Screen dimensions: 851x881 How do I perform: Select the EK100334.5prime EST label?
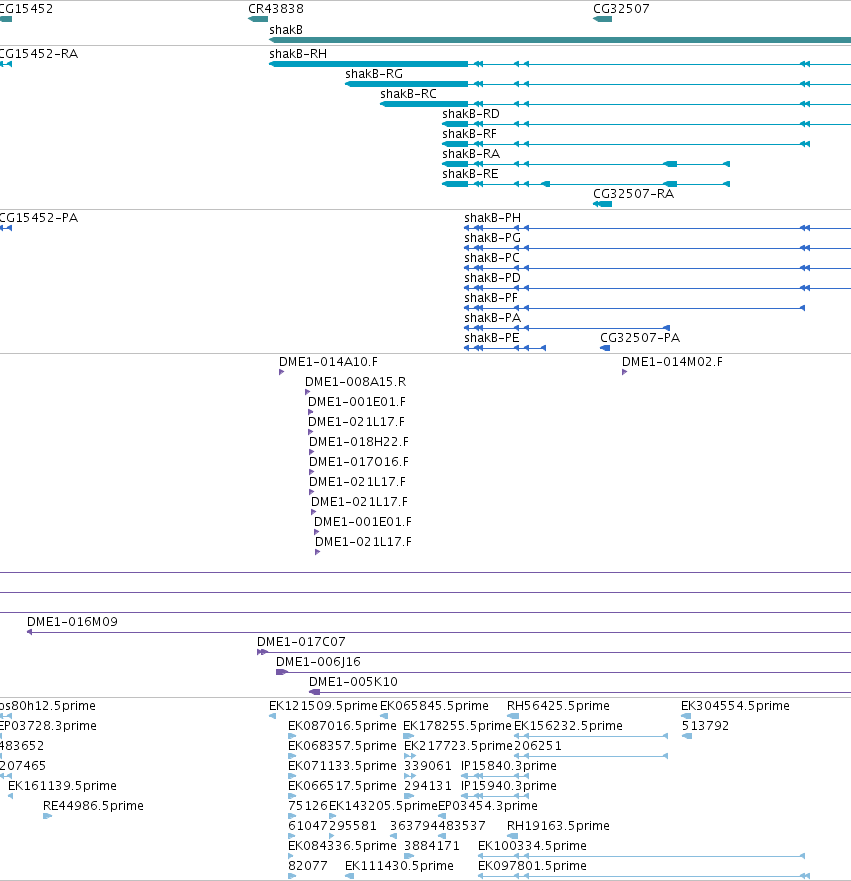click(x=533, y=846)
